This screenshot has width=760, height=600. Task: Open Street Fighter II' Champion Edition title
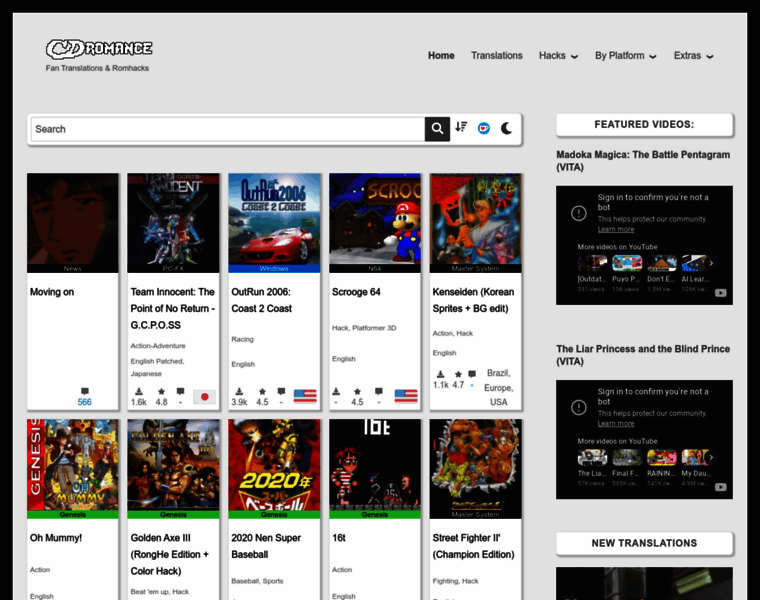coord(474,546)
